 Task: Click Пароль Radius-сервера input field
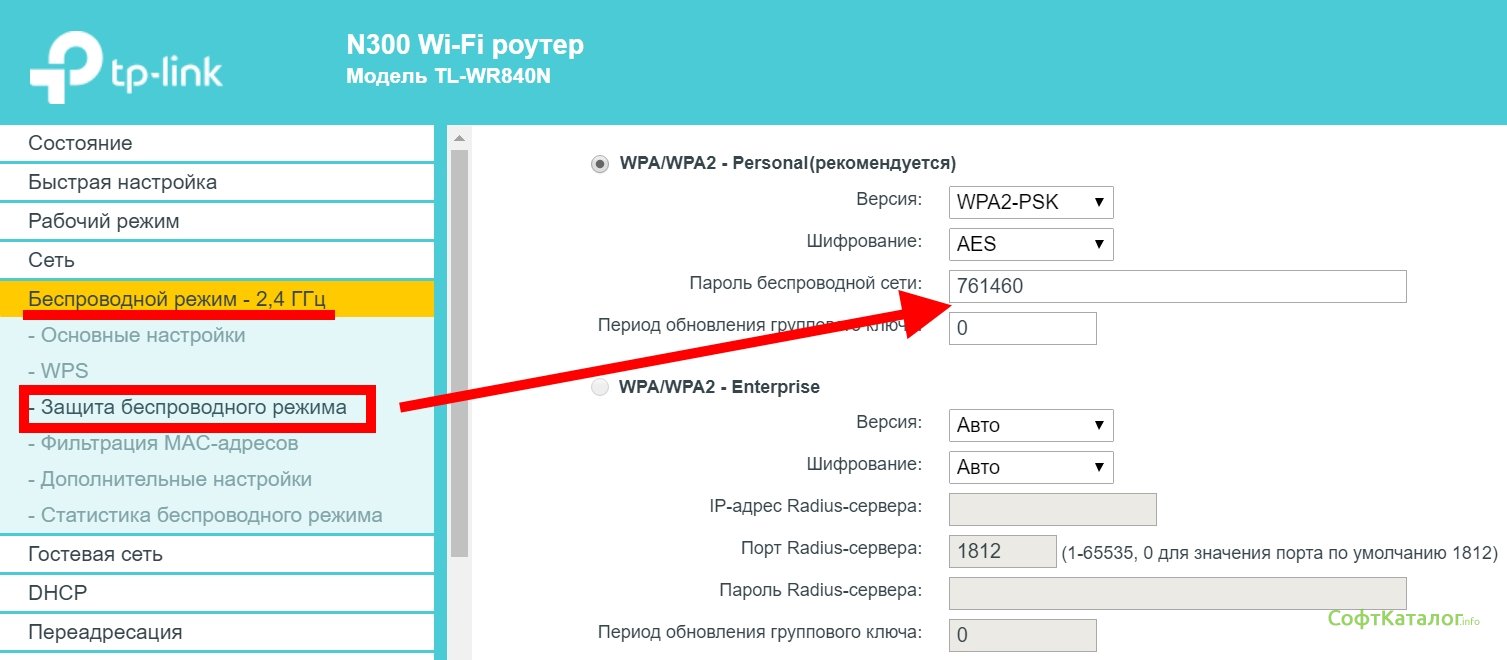point(1177,593)
